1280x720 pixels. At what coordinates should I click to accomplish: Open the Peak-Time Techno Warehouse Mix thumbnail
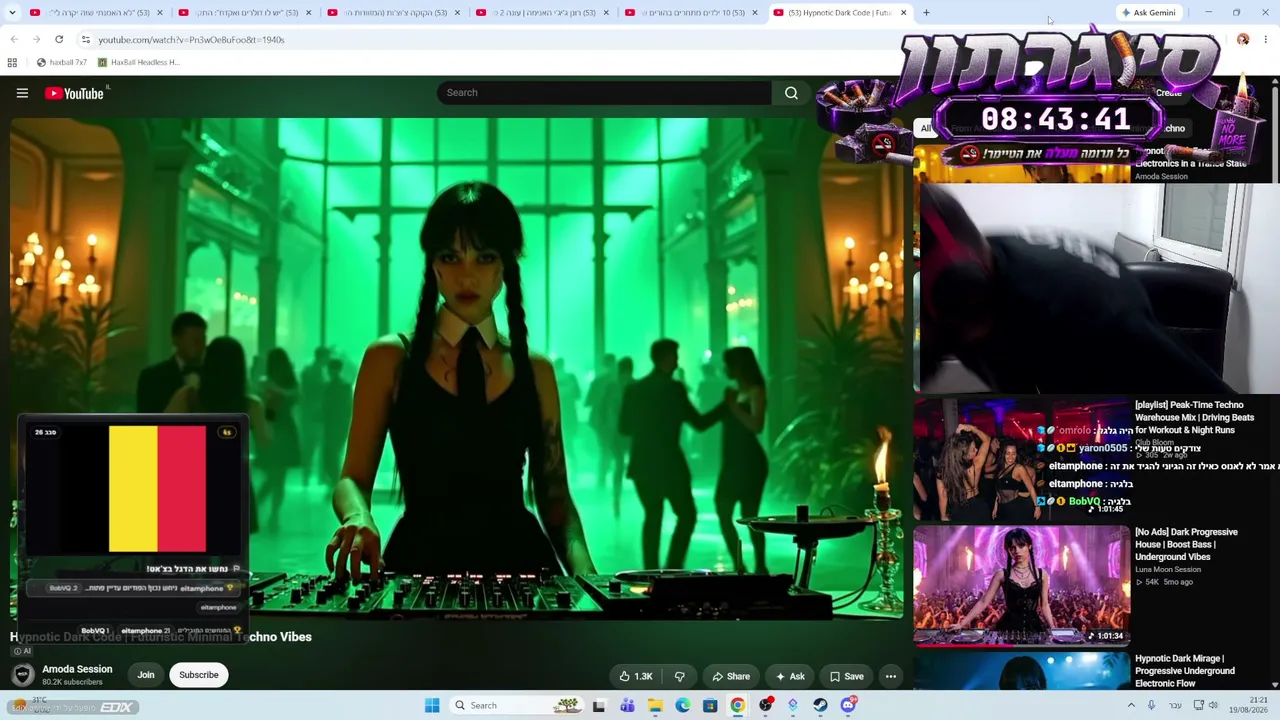coord(1021,459)
